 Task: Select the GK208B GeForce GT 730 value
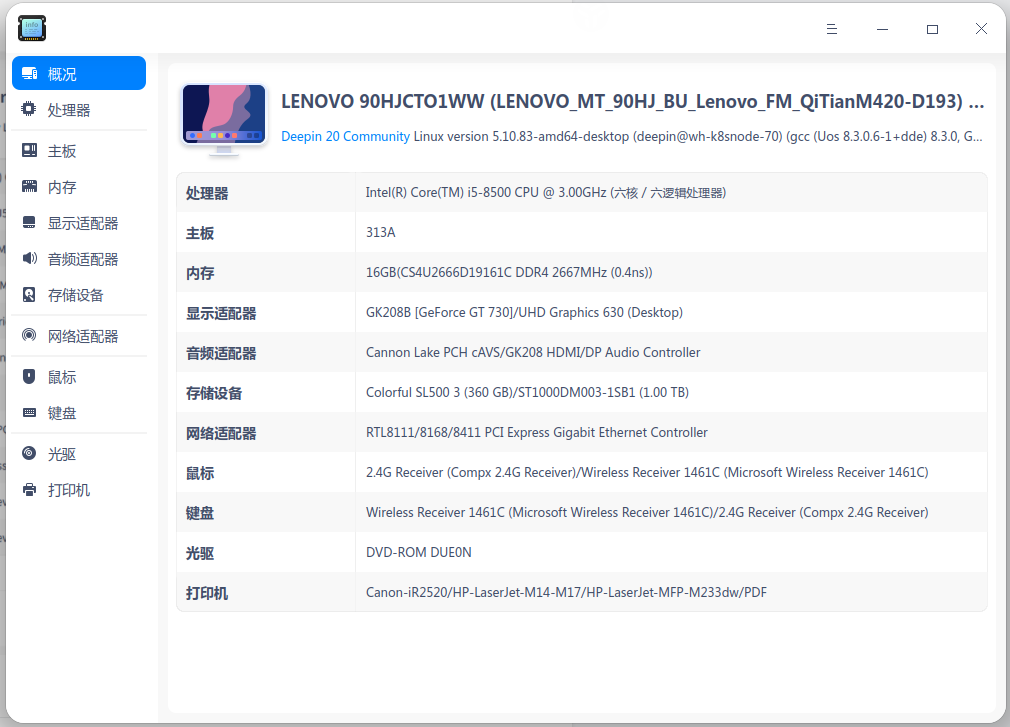[524, 312]
